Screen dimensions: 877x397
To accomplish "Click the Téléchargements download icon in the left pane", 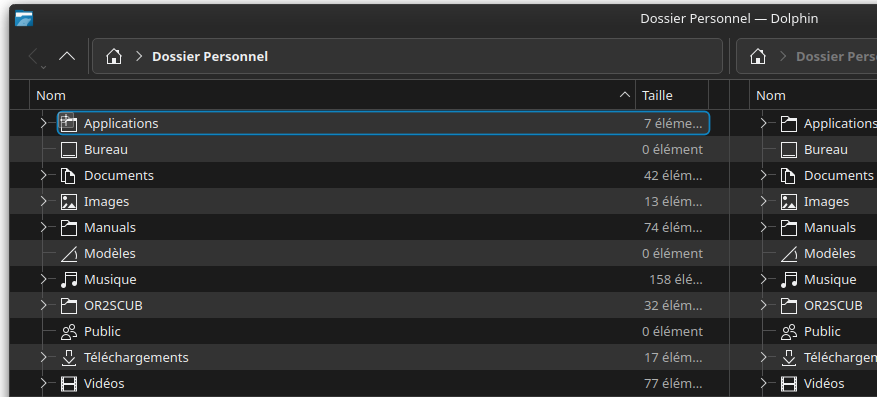I will 69,357.
